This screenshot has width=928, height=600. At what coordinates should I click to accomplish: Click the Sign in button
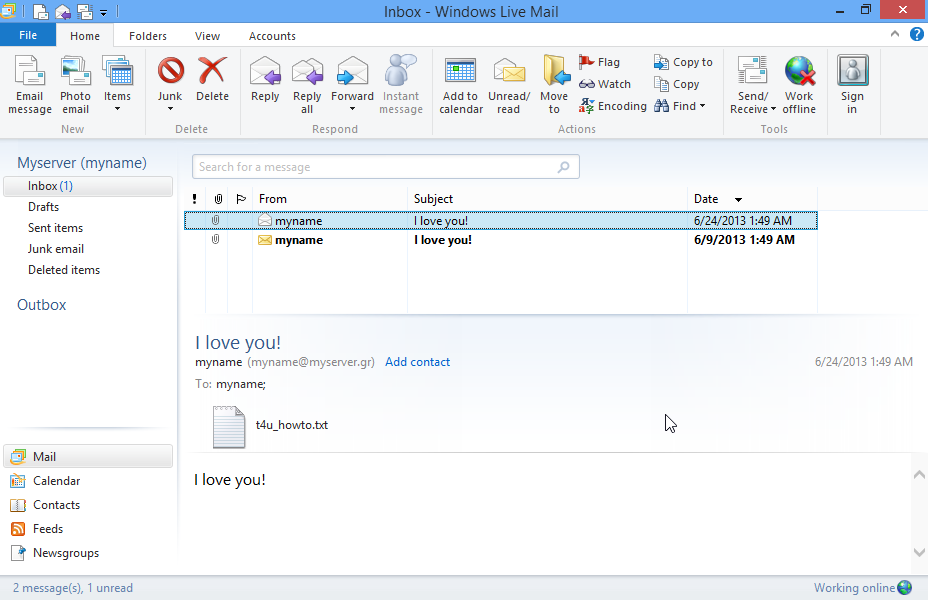pyautogui.click(x=852, y=85)
